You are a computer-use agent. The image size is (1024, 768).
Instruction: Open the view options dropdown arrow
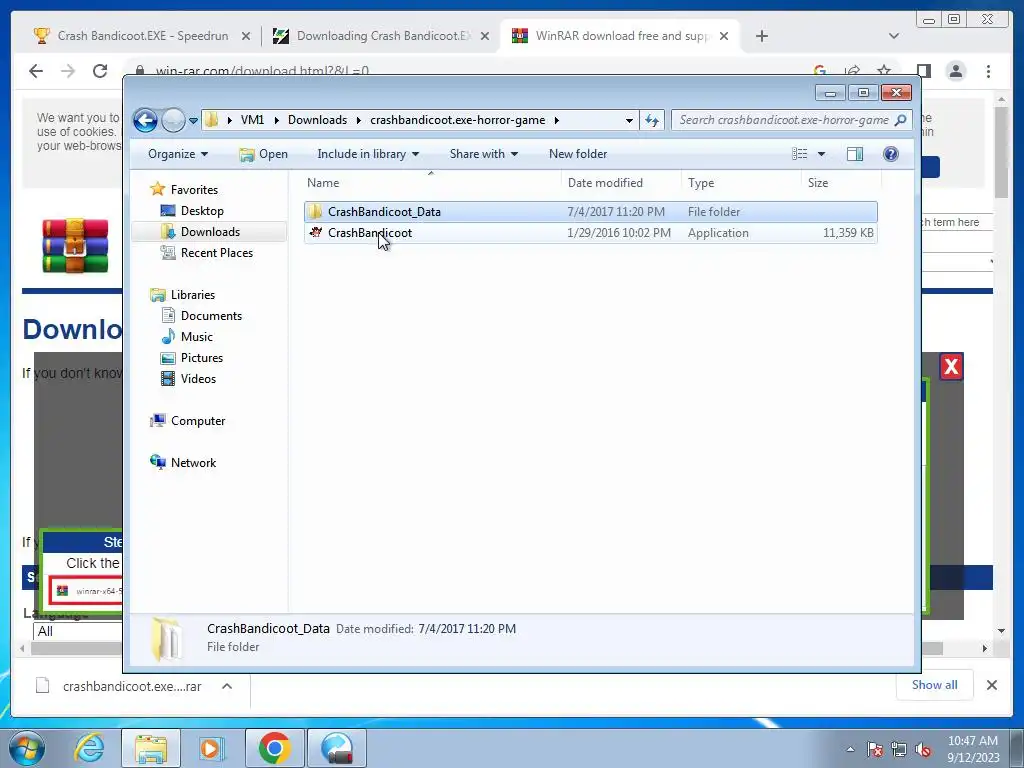point(821,154)
